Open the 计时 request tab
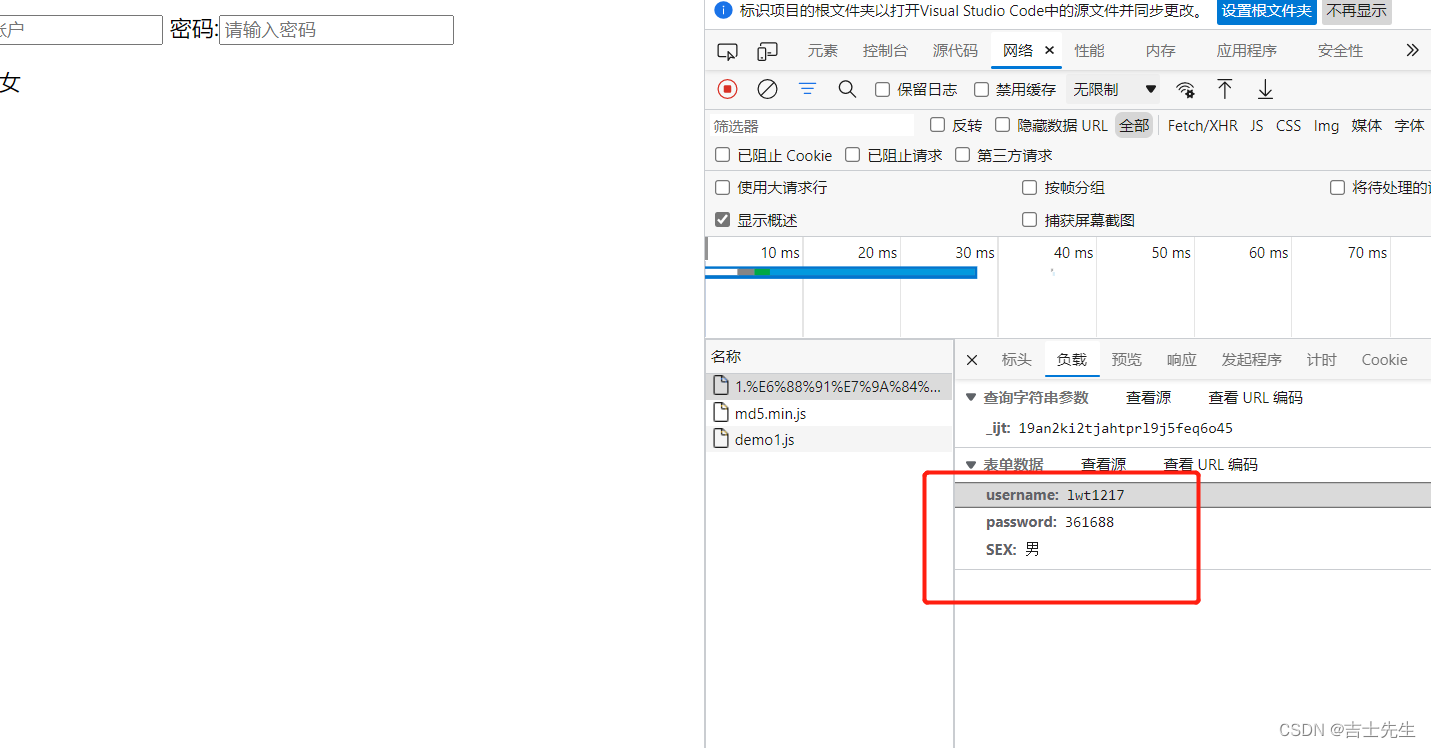The image size is (1431, 748). coord(1321,360)
